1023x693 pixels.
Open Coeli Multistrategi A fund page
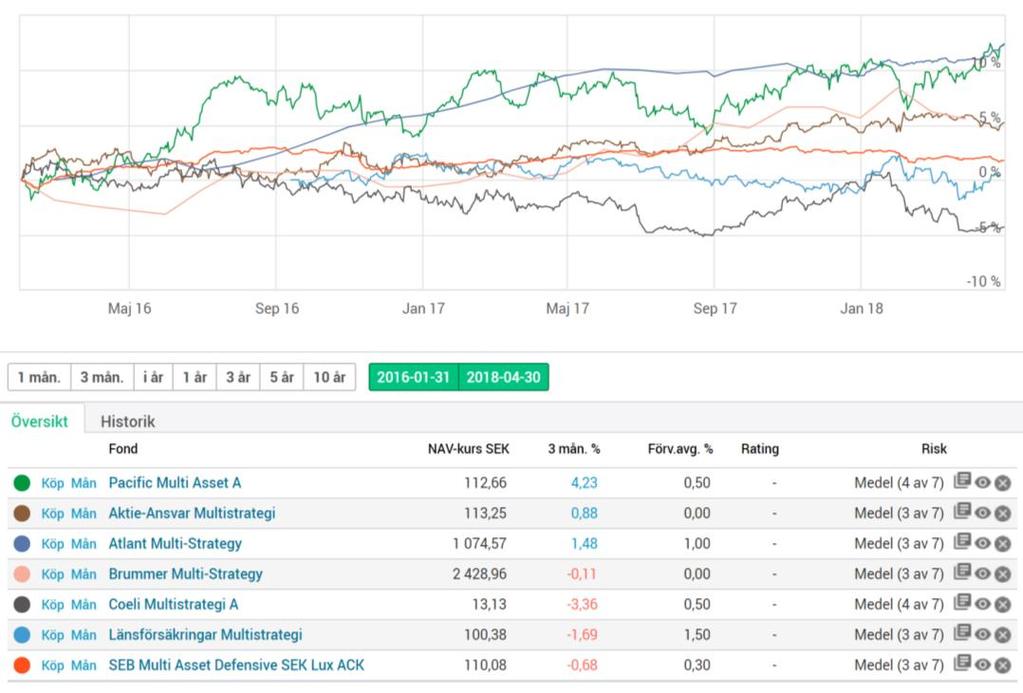[173, 604]
